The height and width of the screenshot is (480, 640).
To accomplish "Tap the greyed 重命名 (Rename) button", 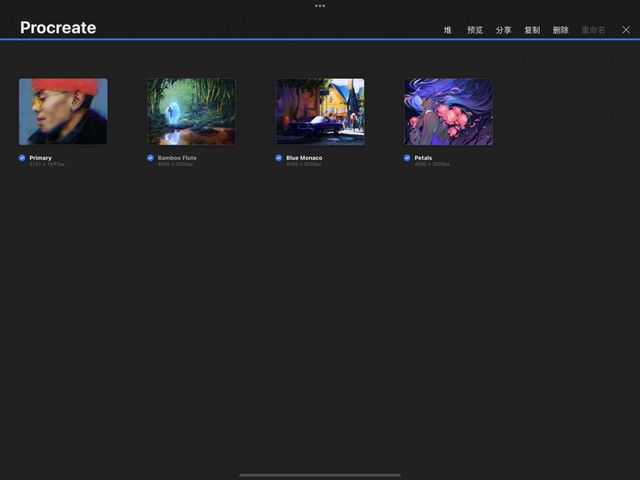I will click(593, 30).
